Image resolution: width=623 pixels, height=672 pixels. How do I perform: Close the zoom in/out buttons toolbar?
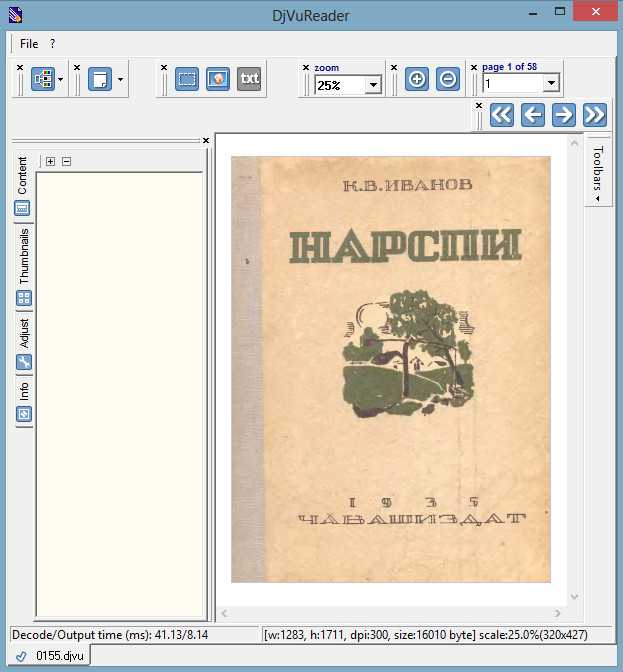394,68
